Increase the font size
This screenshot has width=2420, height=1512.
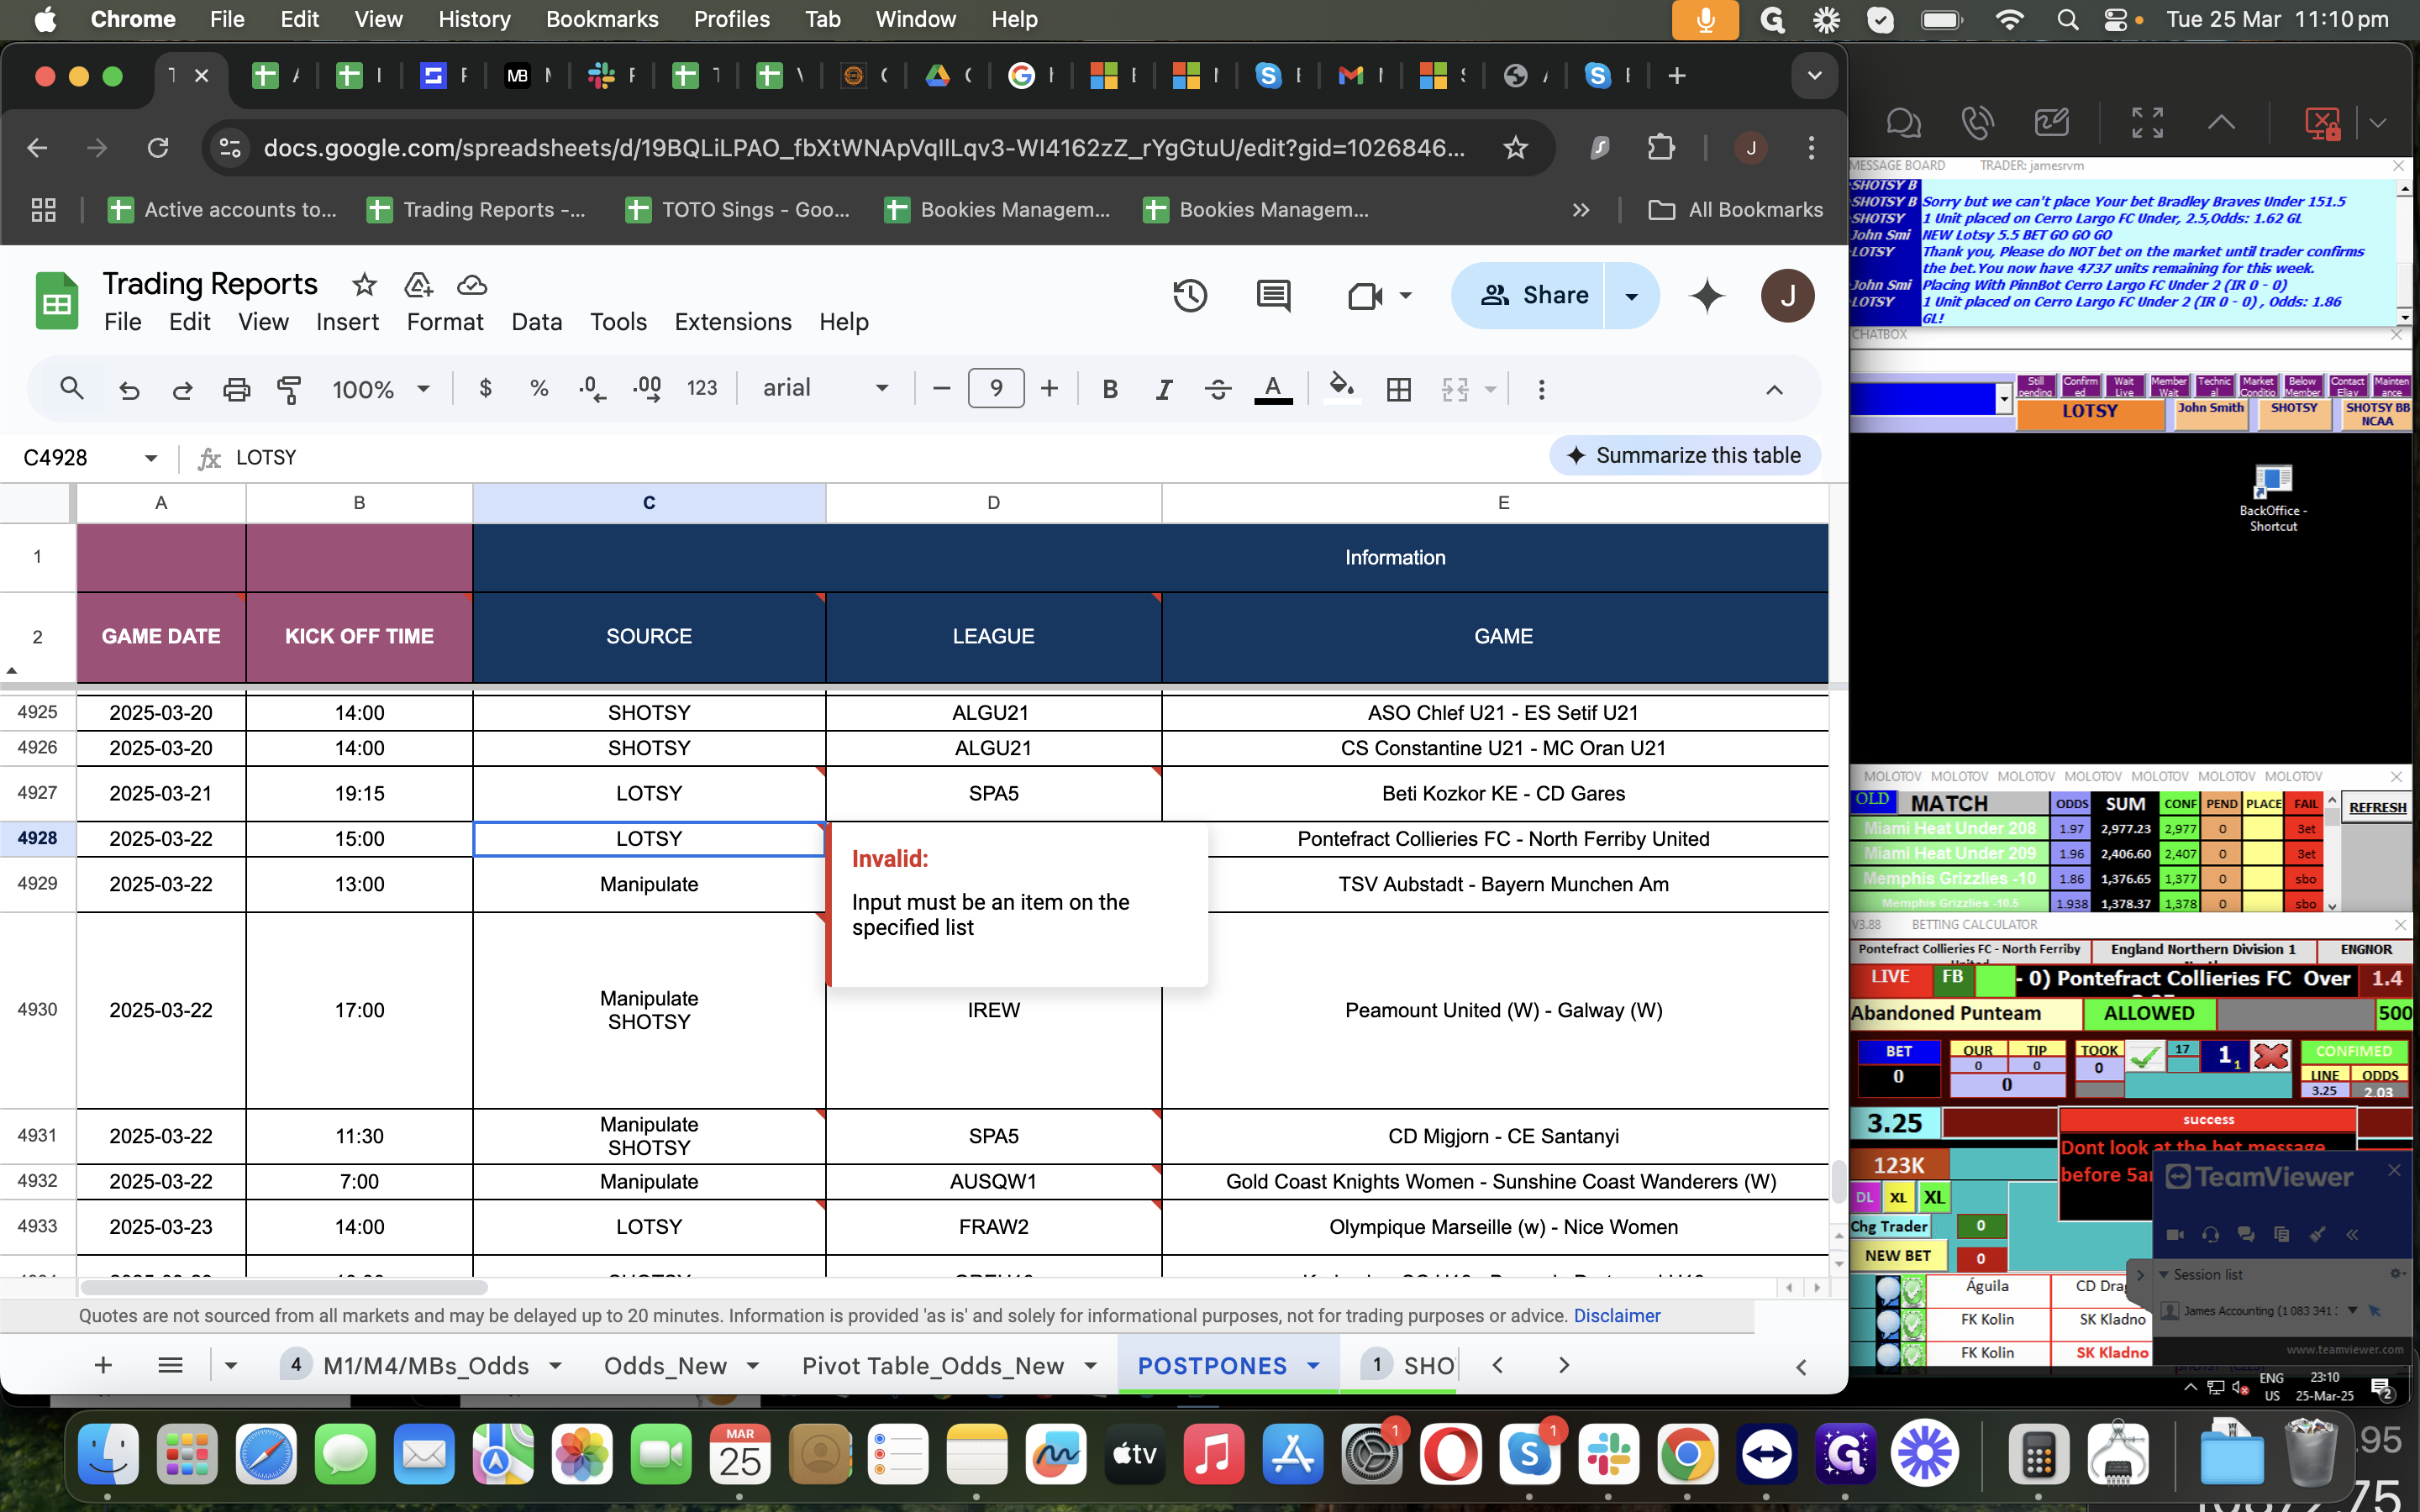tap(1049, 388)
